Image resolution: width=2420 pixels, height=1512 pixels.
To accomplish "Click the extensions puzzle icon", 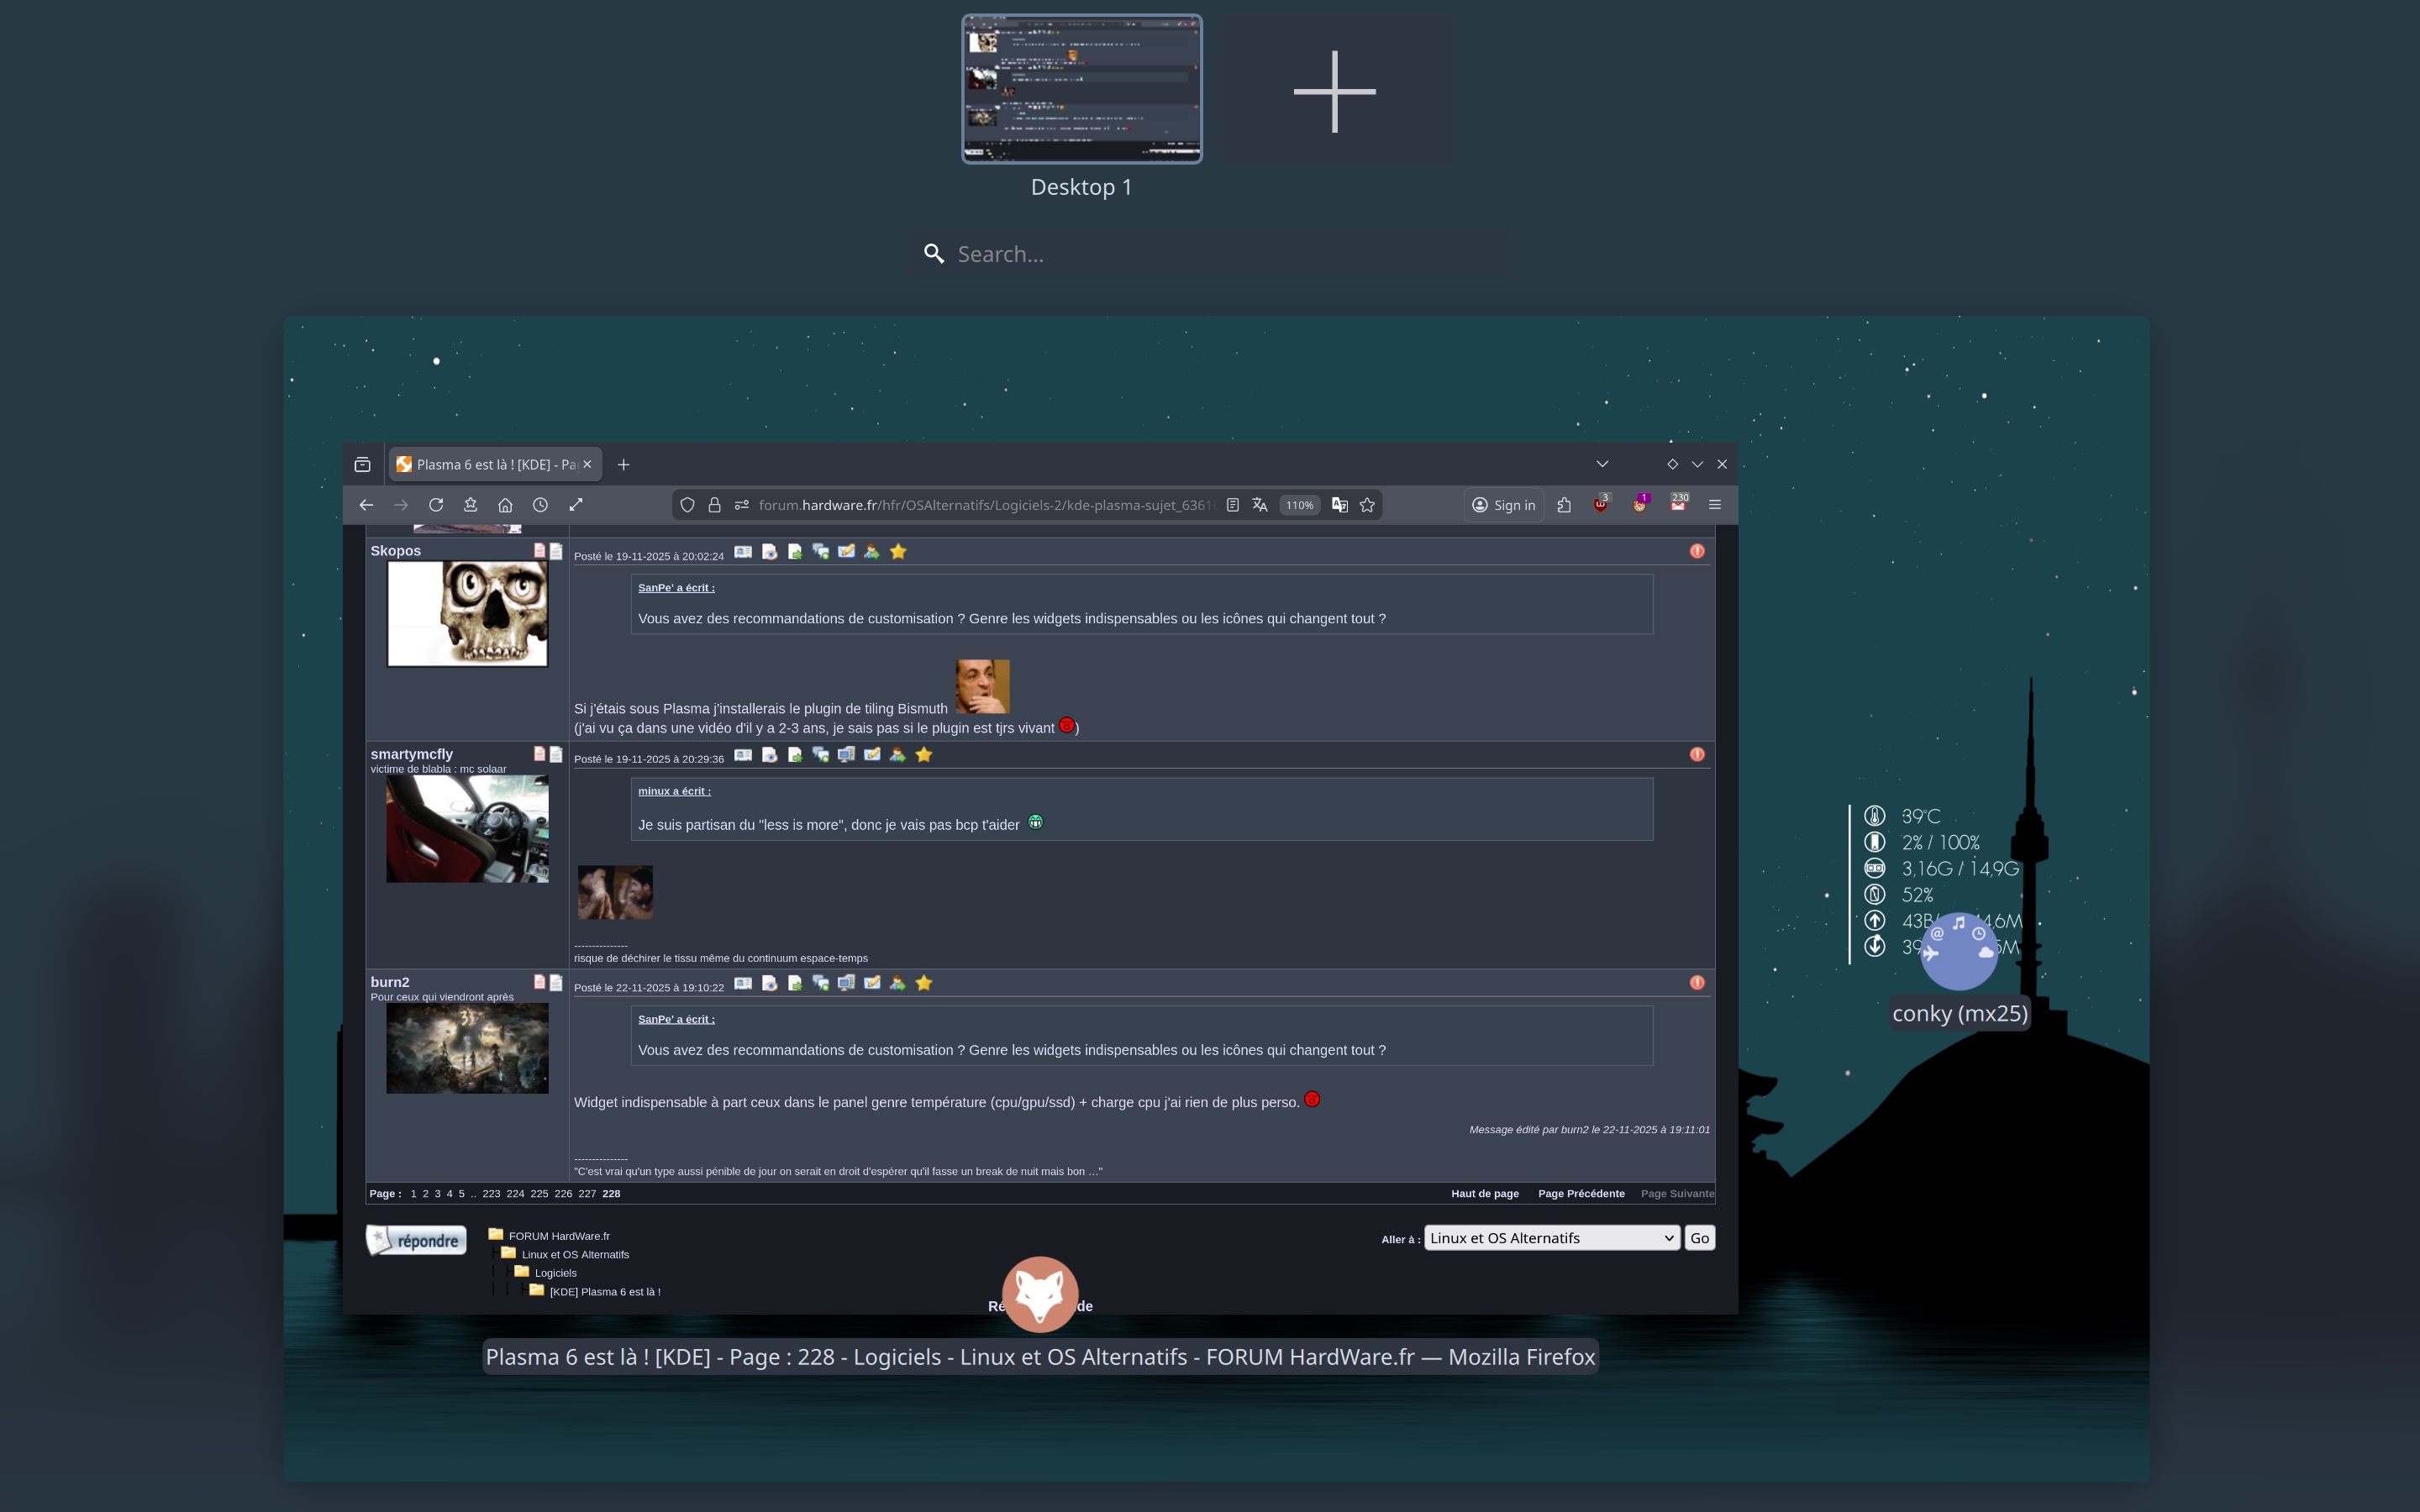I will coord(1564,505).
